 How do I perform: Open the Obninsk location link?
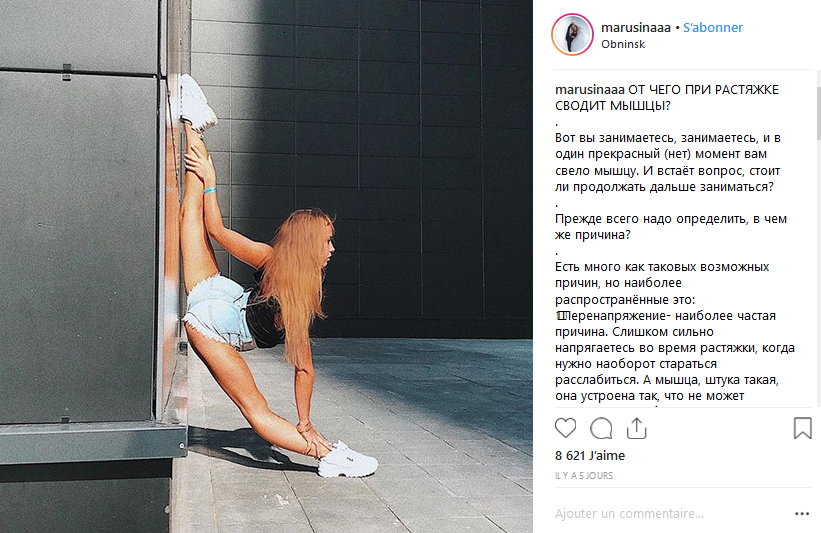coord(623,44)
